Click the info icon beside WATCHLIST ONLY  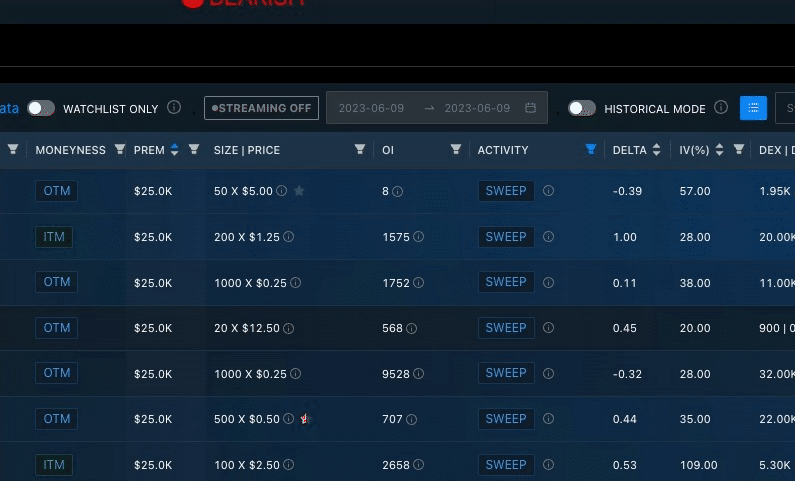pos(174,108)
